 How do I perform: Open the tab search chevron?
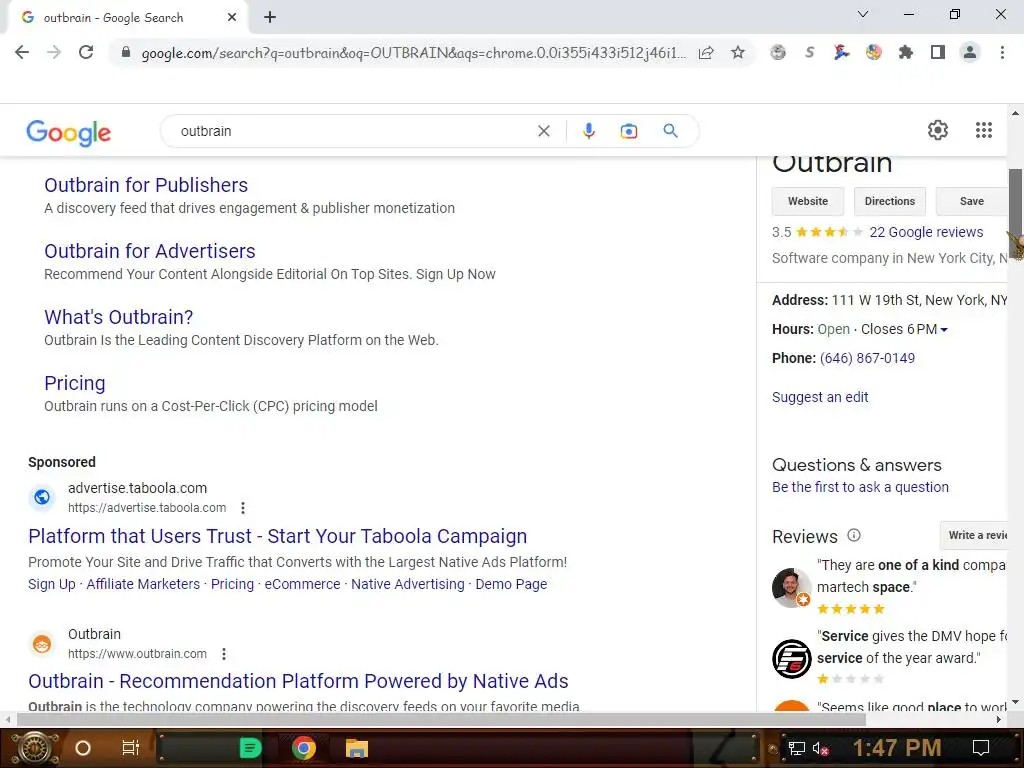[863, 14]
